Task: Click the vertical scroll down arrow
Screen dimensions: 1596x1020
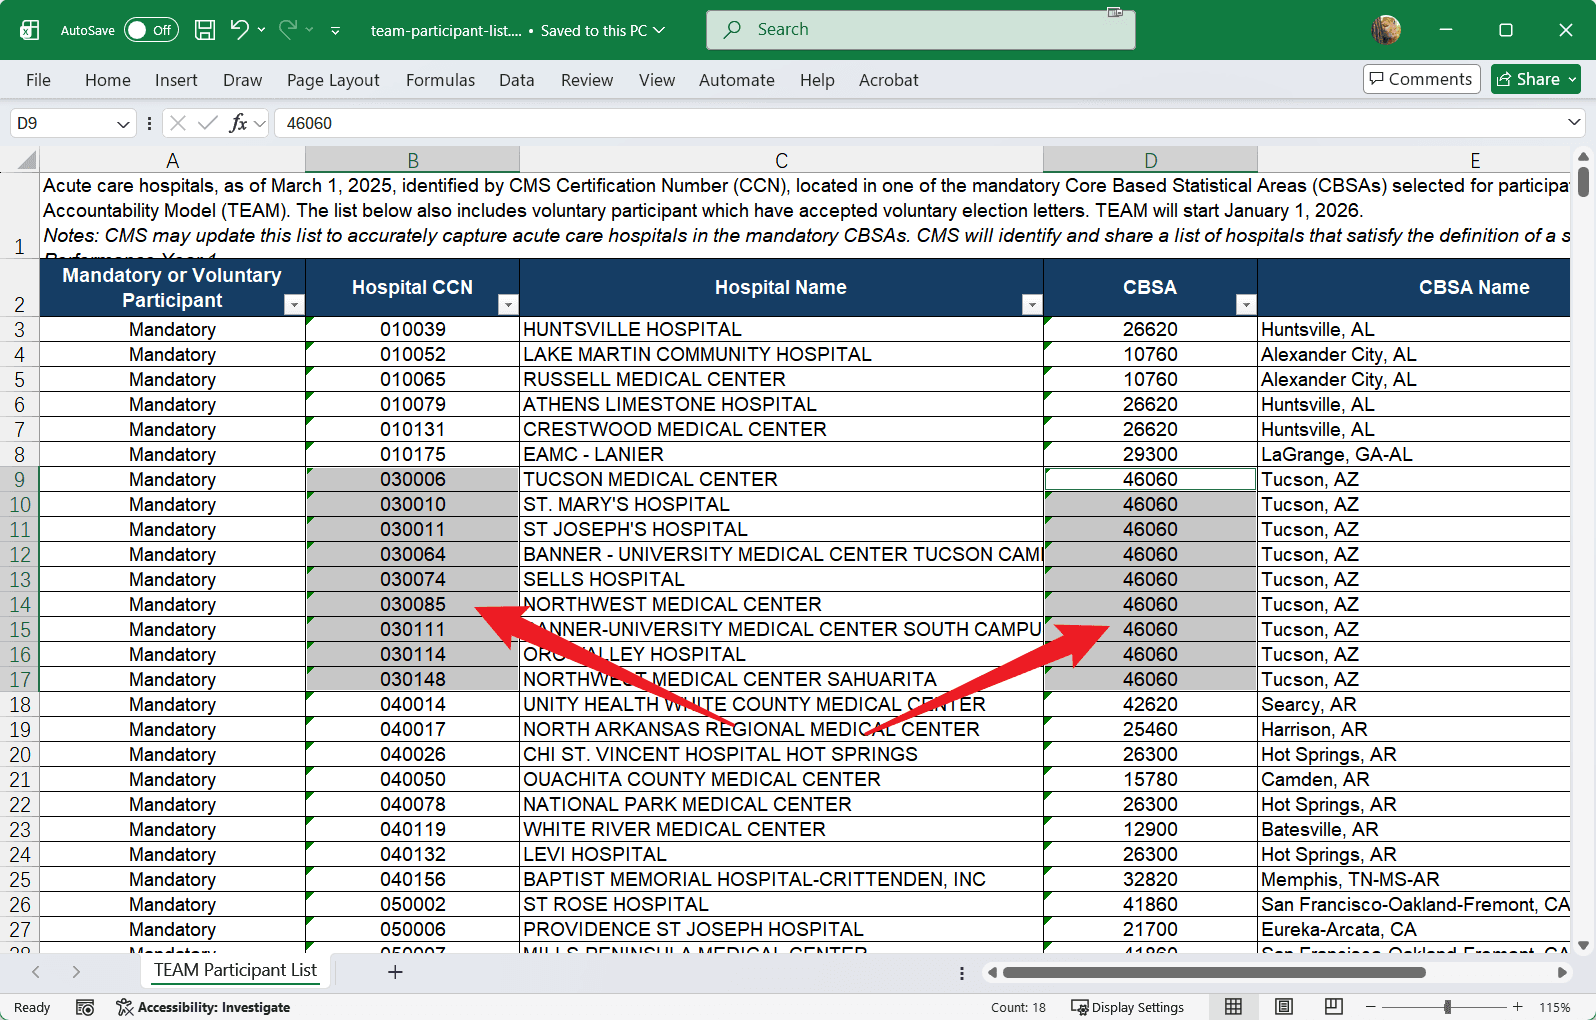Action: tap(1583, 945)
